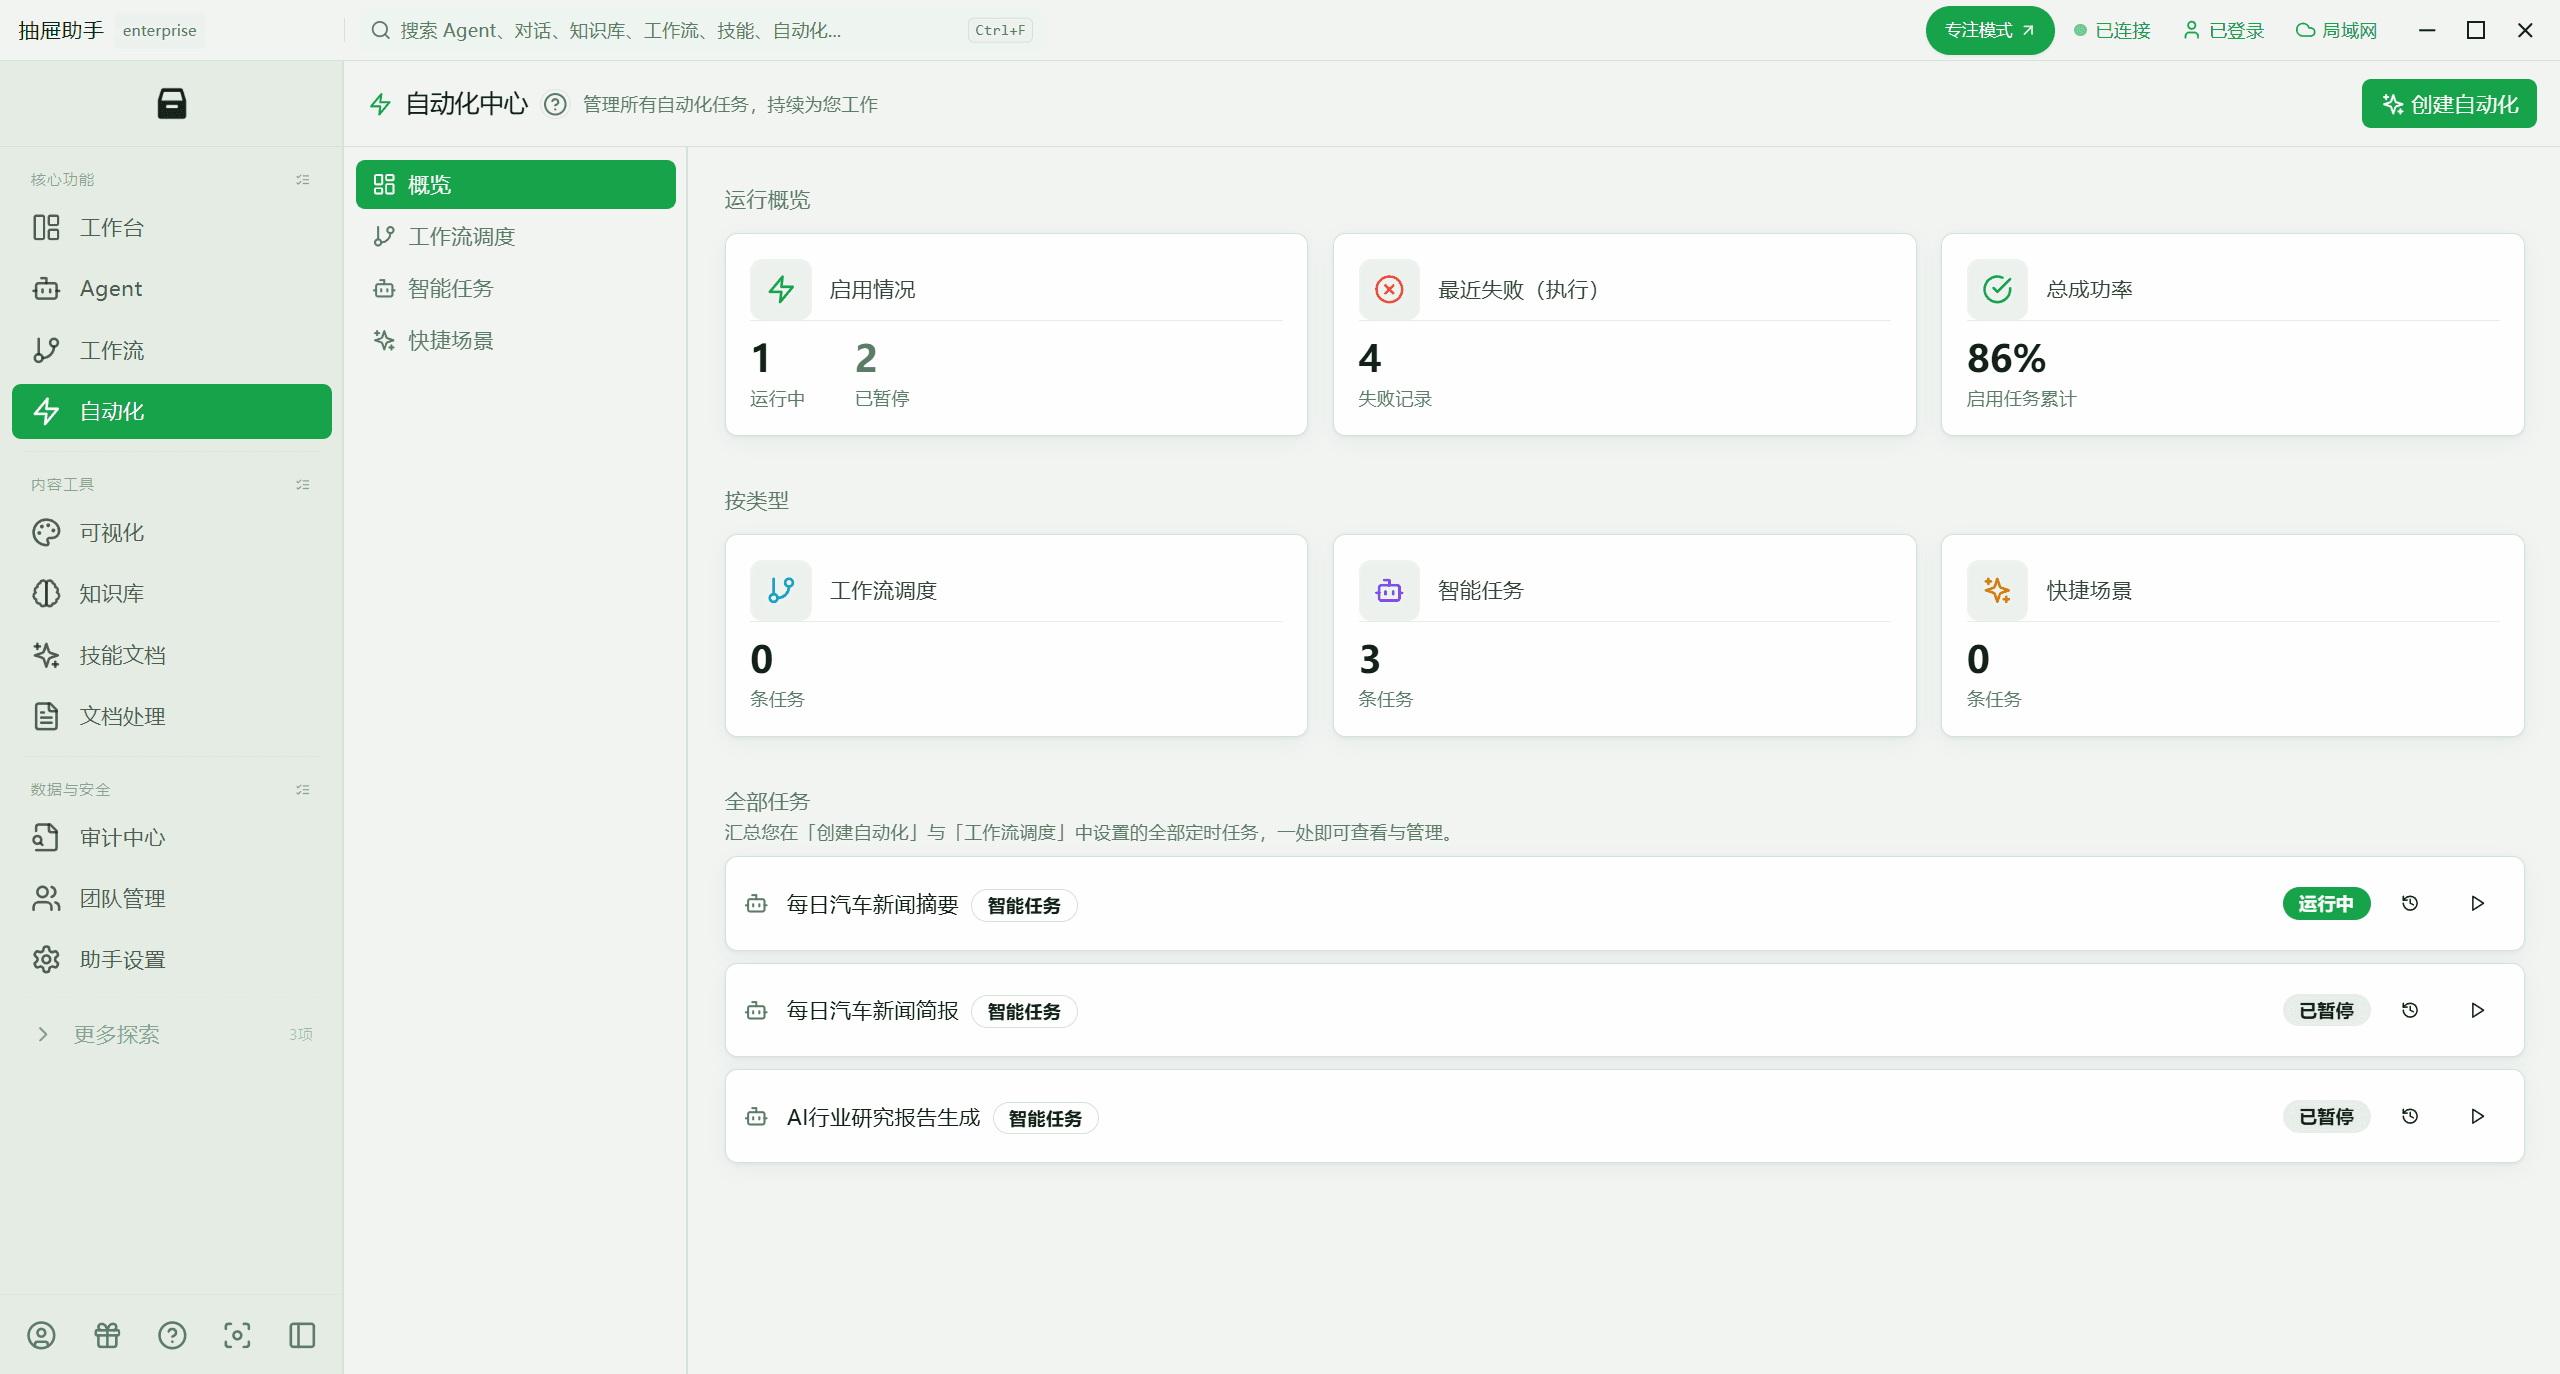Screen dimensions: 2560x1374
Task: Open history icon for AI行业研究报告生成
Action: click(x=2410, y=1116)
